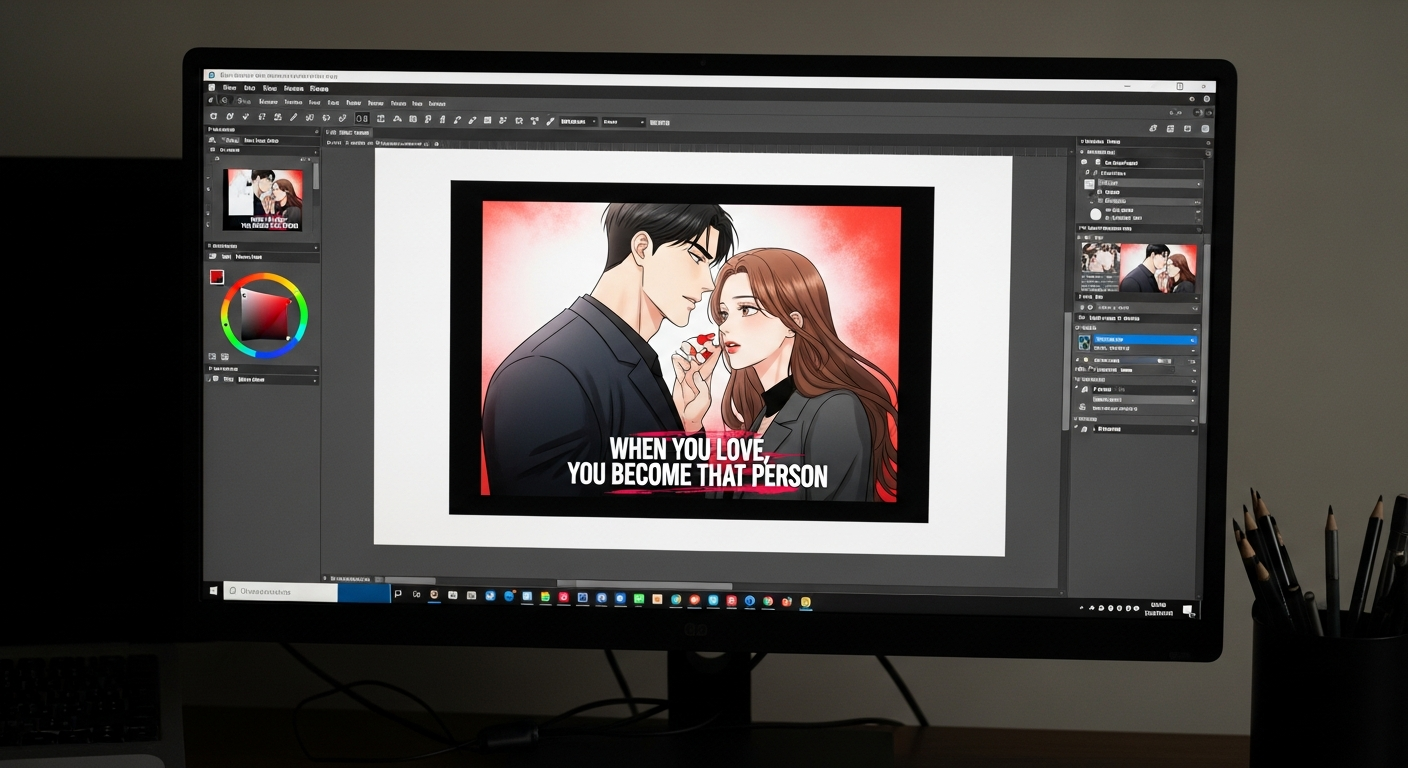1408x768 pixels.
Task: Click the small square icon below color wheel
Action: click(212, 356)
